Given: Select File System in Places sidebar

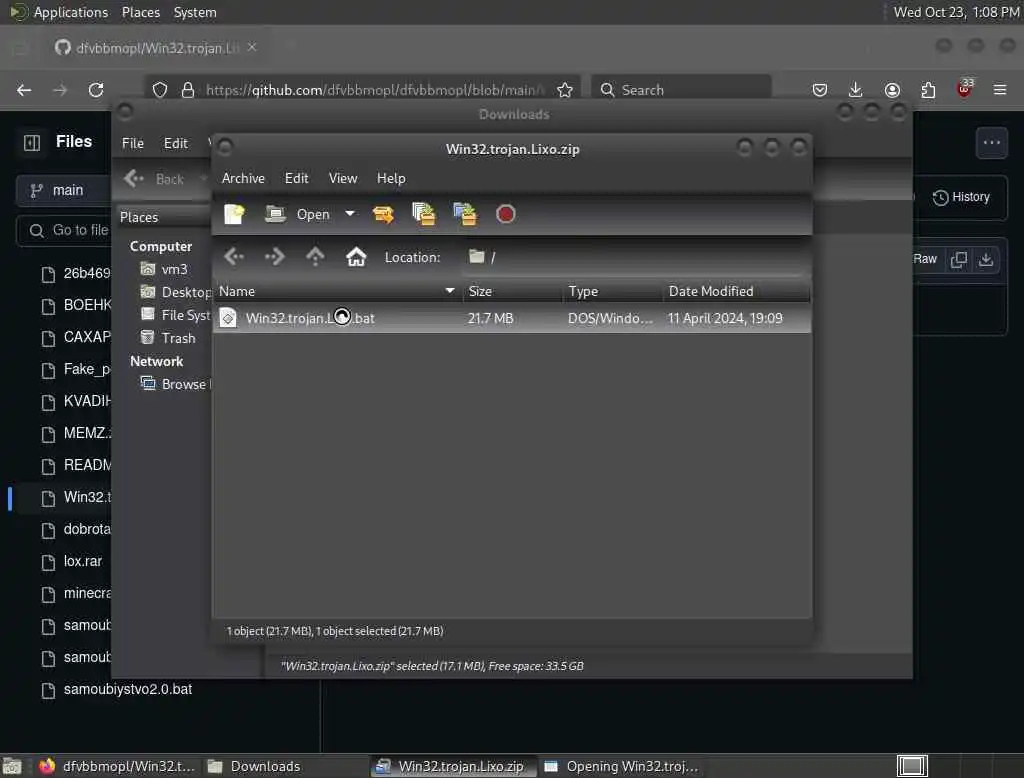Looking at the screenshot, I should pos(176,315).
